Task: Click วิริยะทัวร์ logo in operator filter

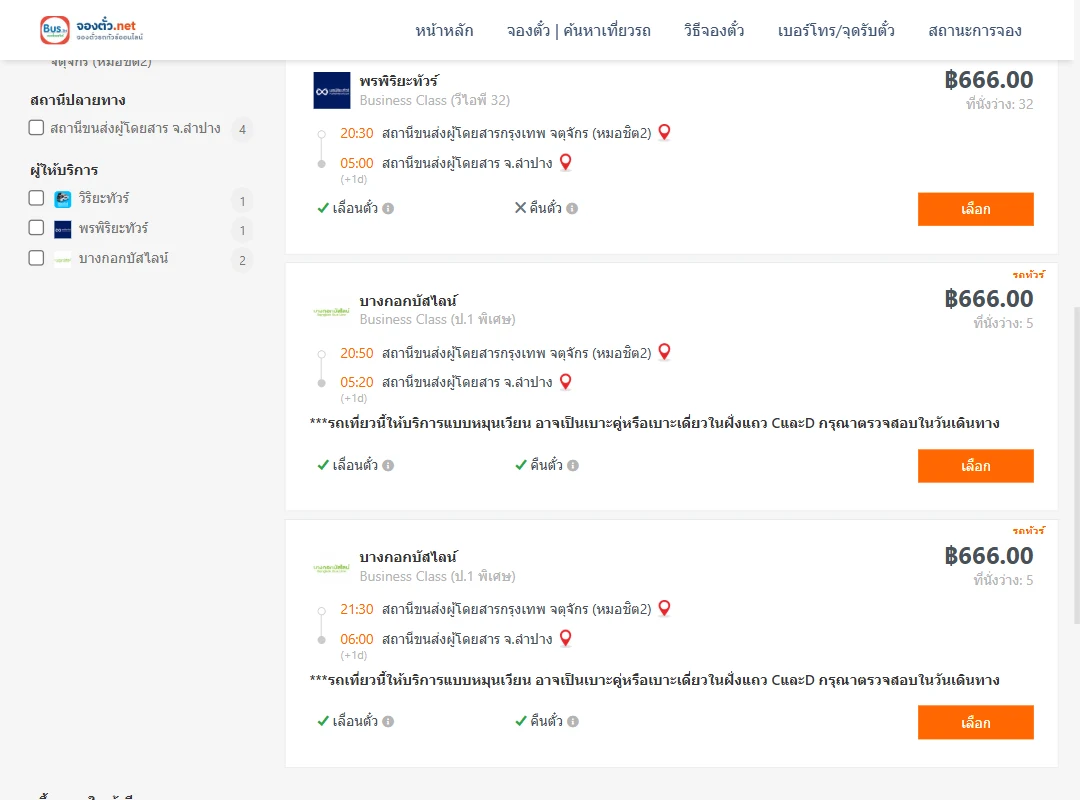Action: (x=63, y=199)
